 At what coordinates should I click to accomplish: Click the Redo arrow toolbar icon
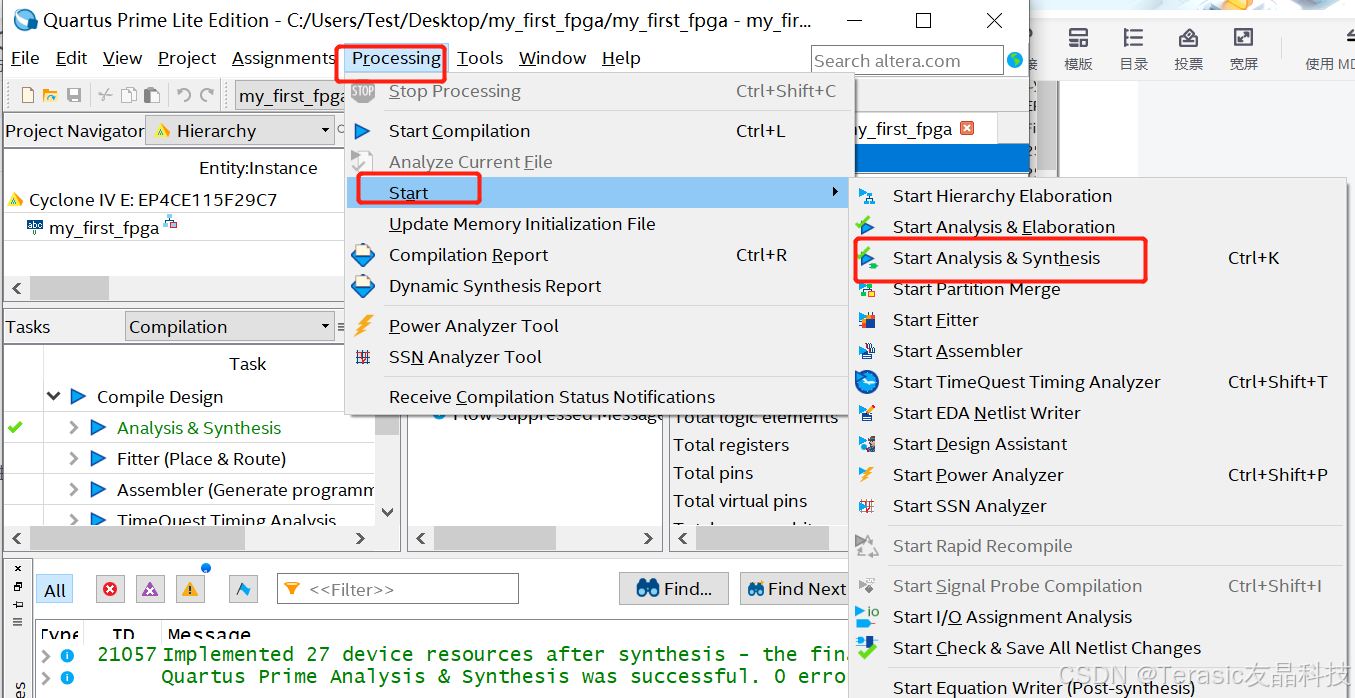207,96
